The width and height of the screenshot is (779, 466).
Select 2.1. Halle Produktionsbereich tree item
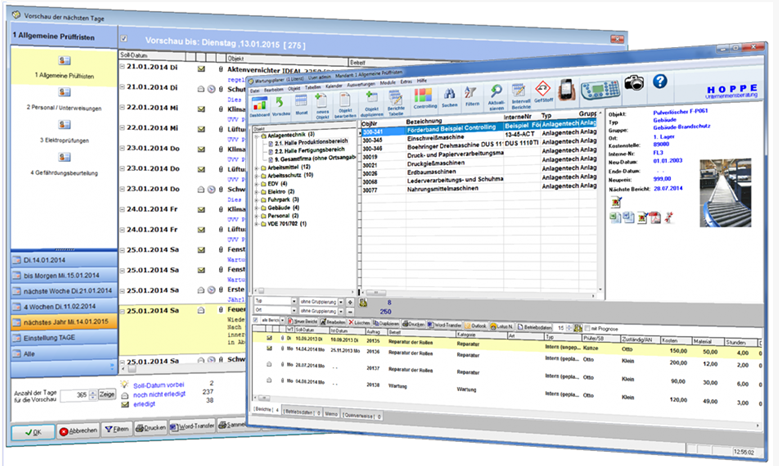tap(310, 142)
